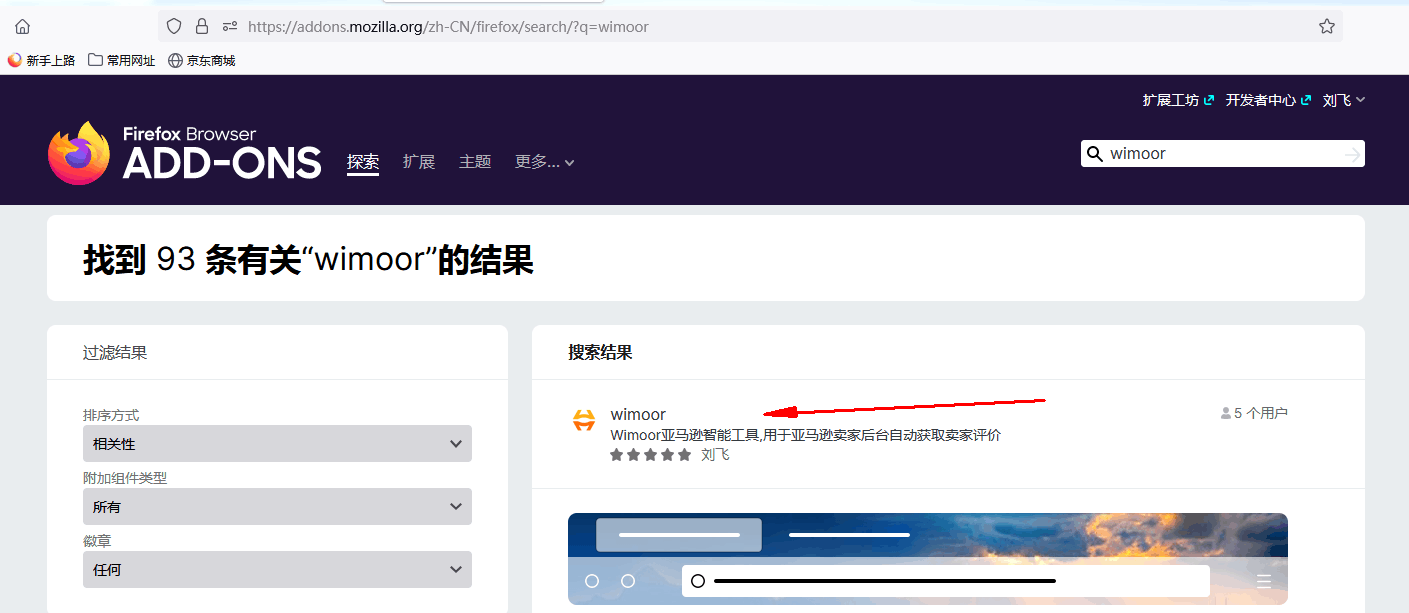Open the 新手上路 bookmark

click(42, 60)
